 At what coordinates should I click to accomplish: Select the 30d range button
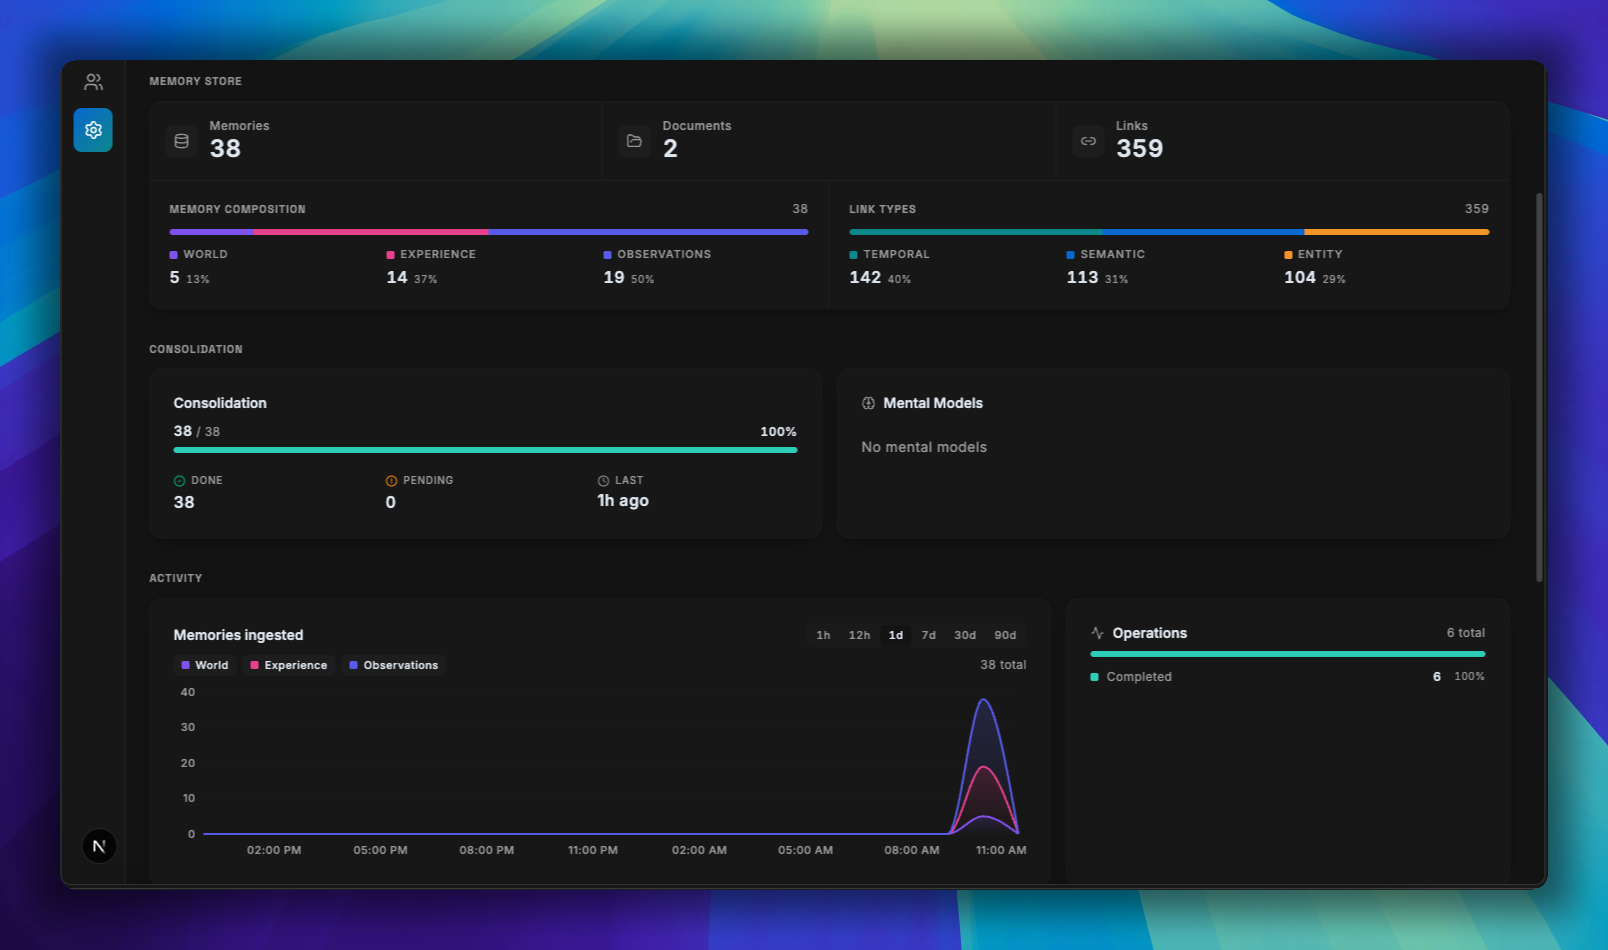coord(964,635)
